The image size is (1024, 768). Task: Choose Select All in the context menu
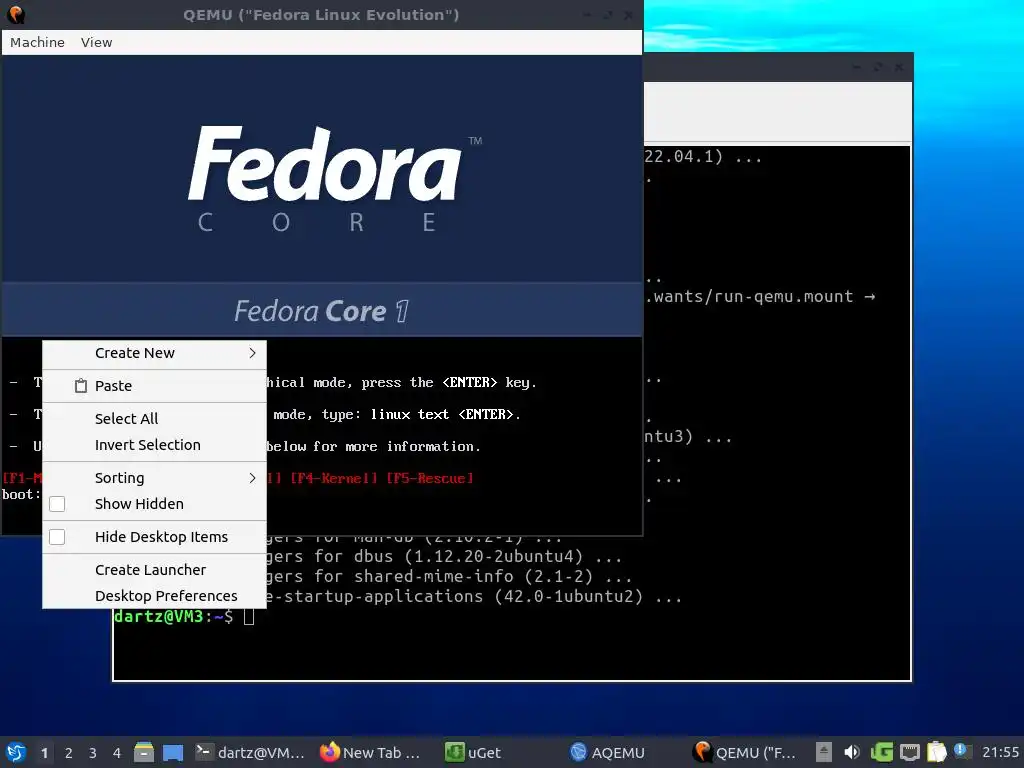point(154,419)
